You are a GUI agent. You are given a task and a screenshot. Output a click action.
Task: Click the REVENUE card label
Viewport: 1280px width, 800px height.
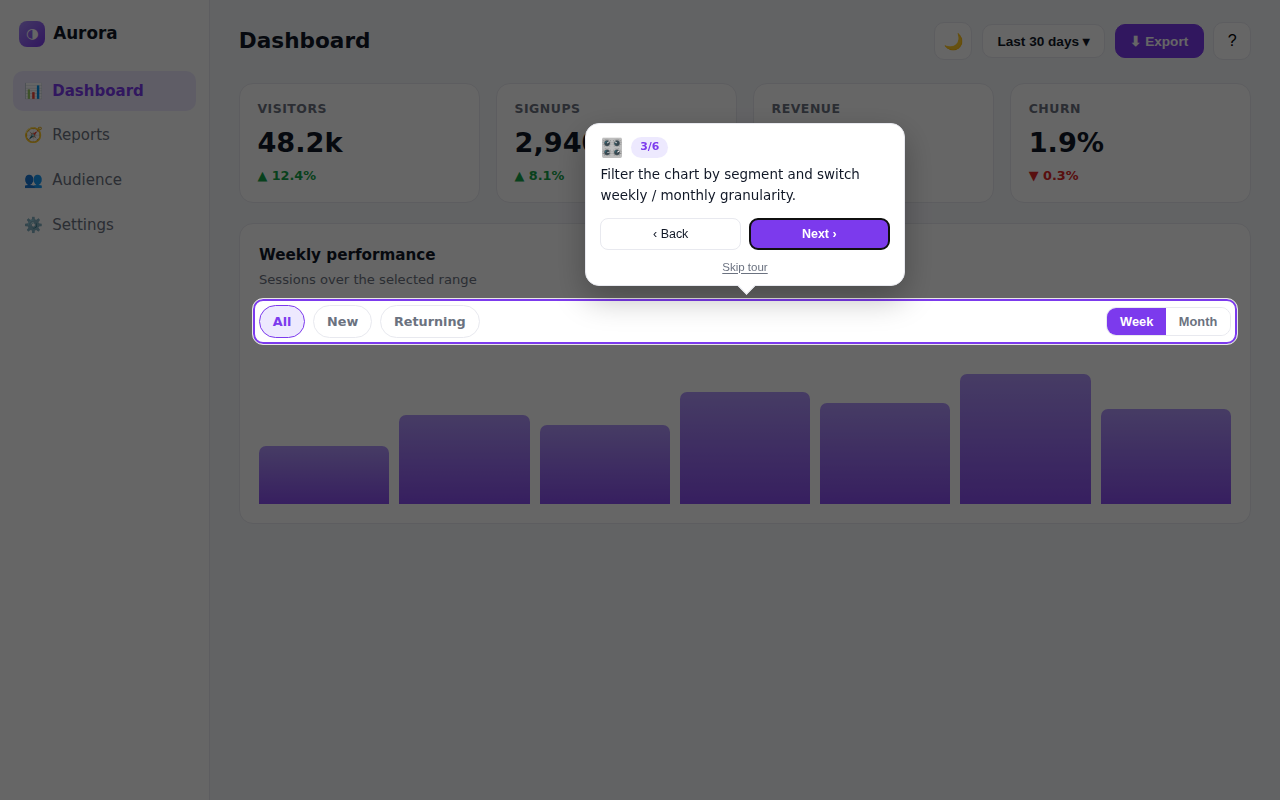(806, 109)
